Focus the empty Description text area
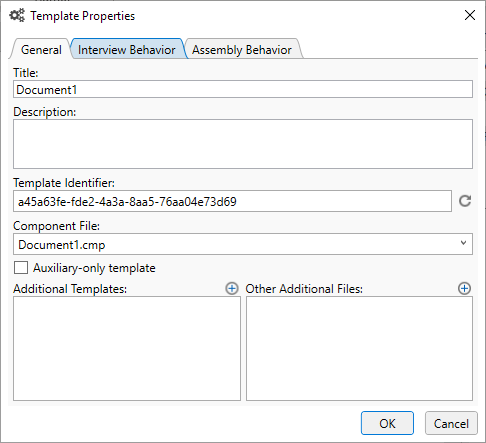Viewport: 486px width, 443px height. tap(243, 144)
